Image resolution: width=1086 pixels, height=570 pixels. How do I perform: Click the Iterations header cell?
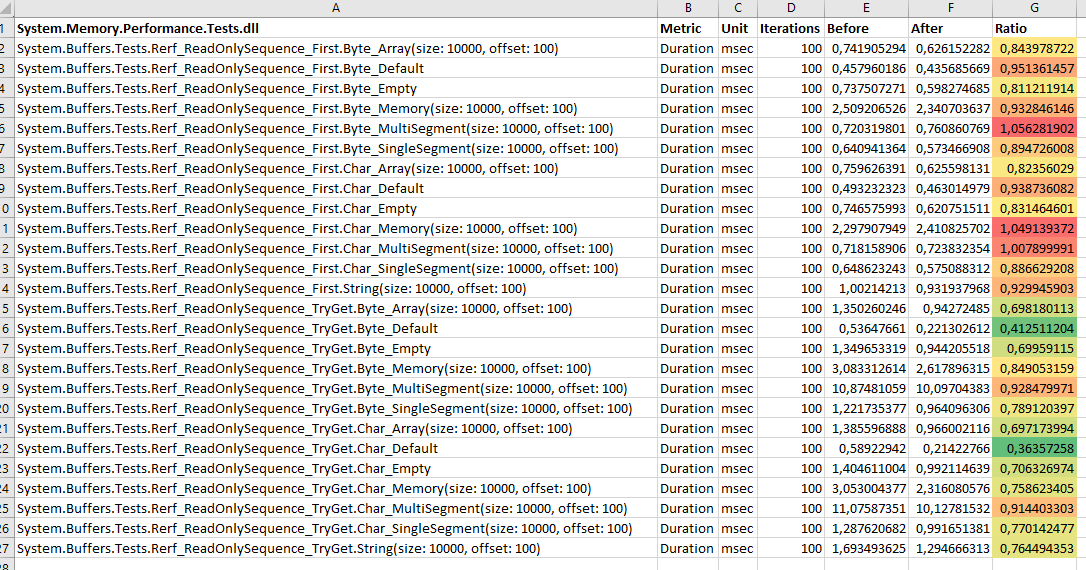pyautogui.click(x=791, y=28)
